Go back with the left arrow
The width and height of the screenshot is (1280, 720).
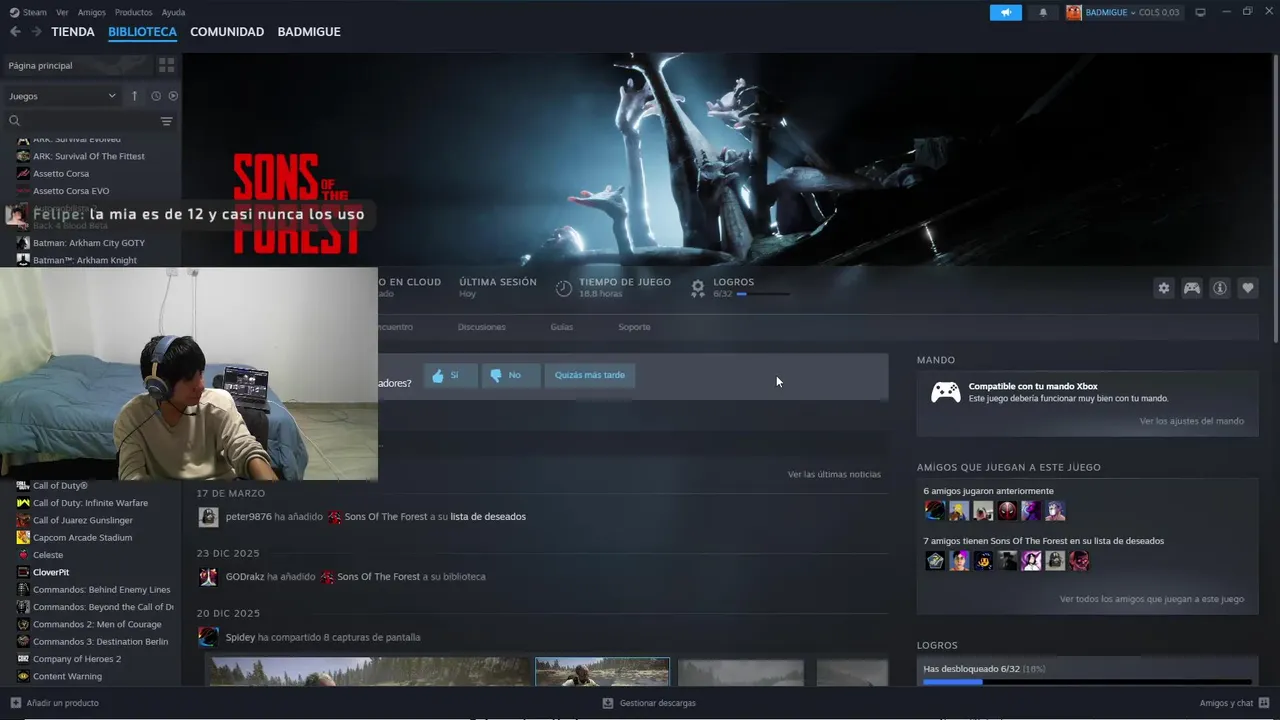point(15,32)
